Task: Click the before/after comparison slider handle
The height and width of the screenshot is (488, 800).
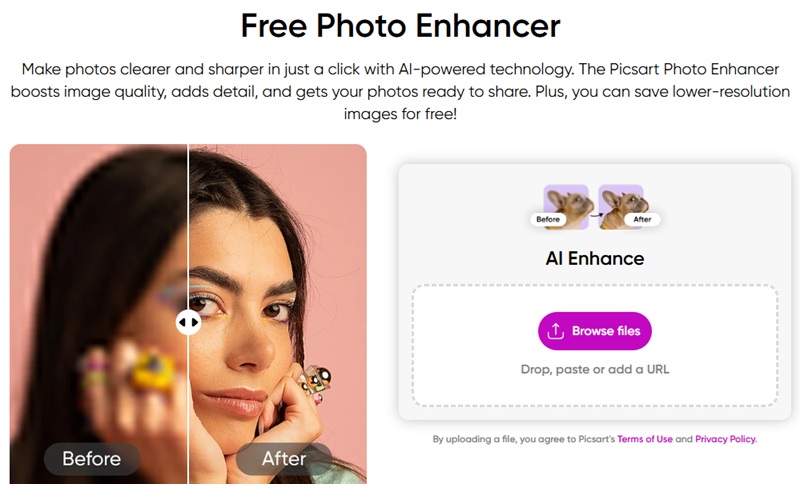Action: click(188, 323)
